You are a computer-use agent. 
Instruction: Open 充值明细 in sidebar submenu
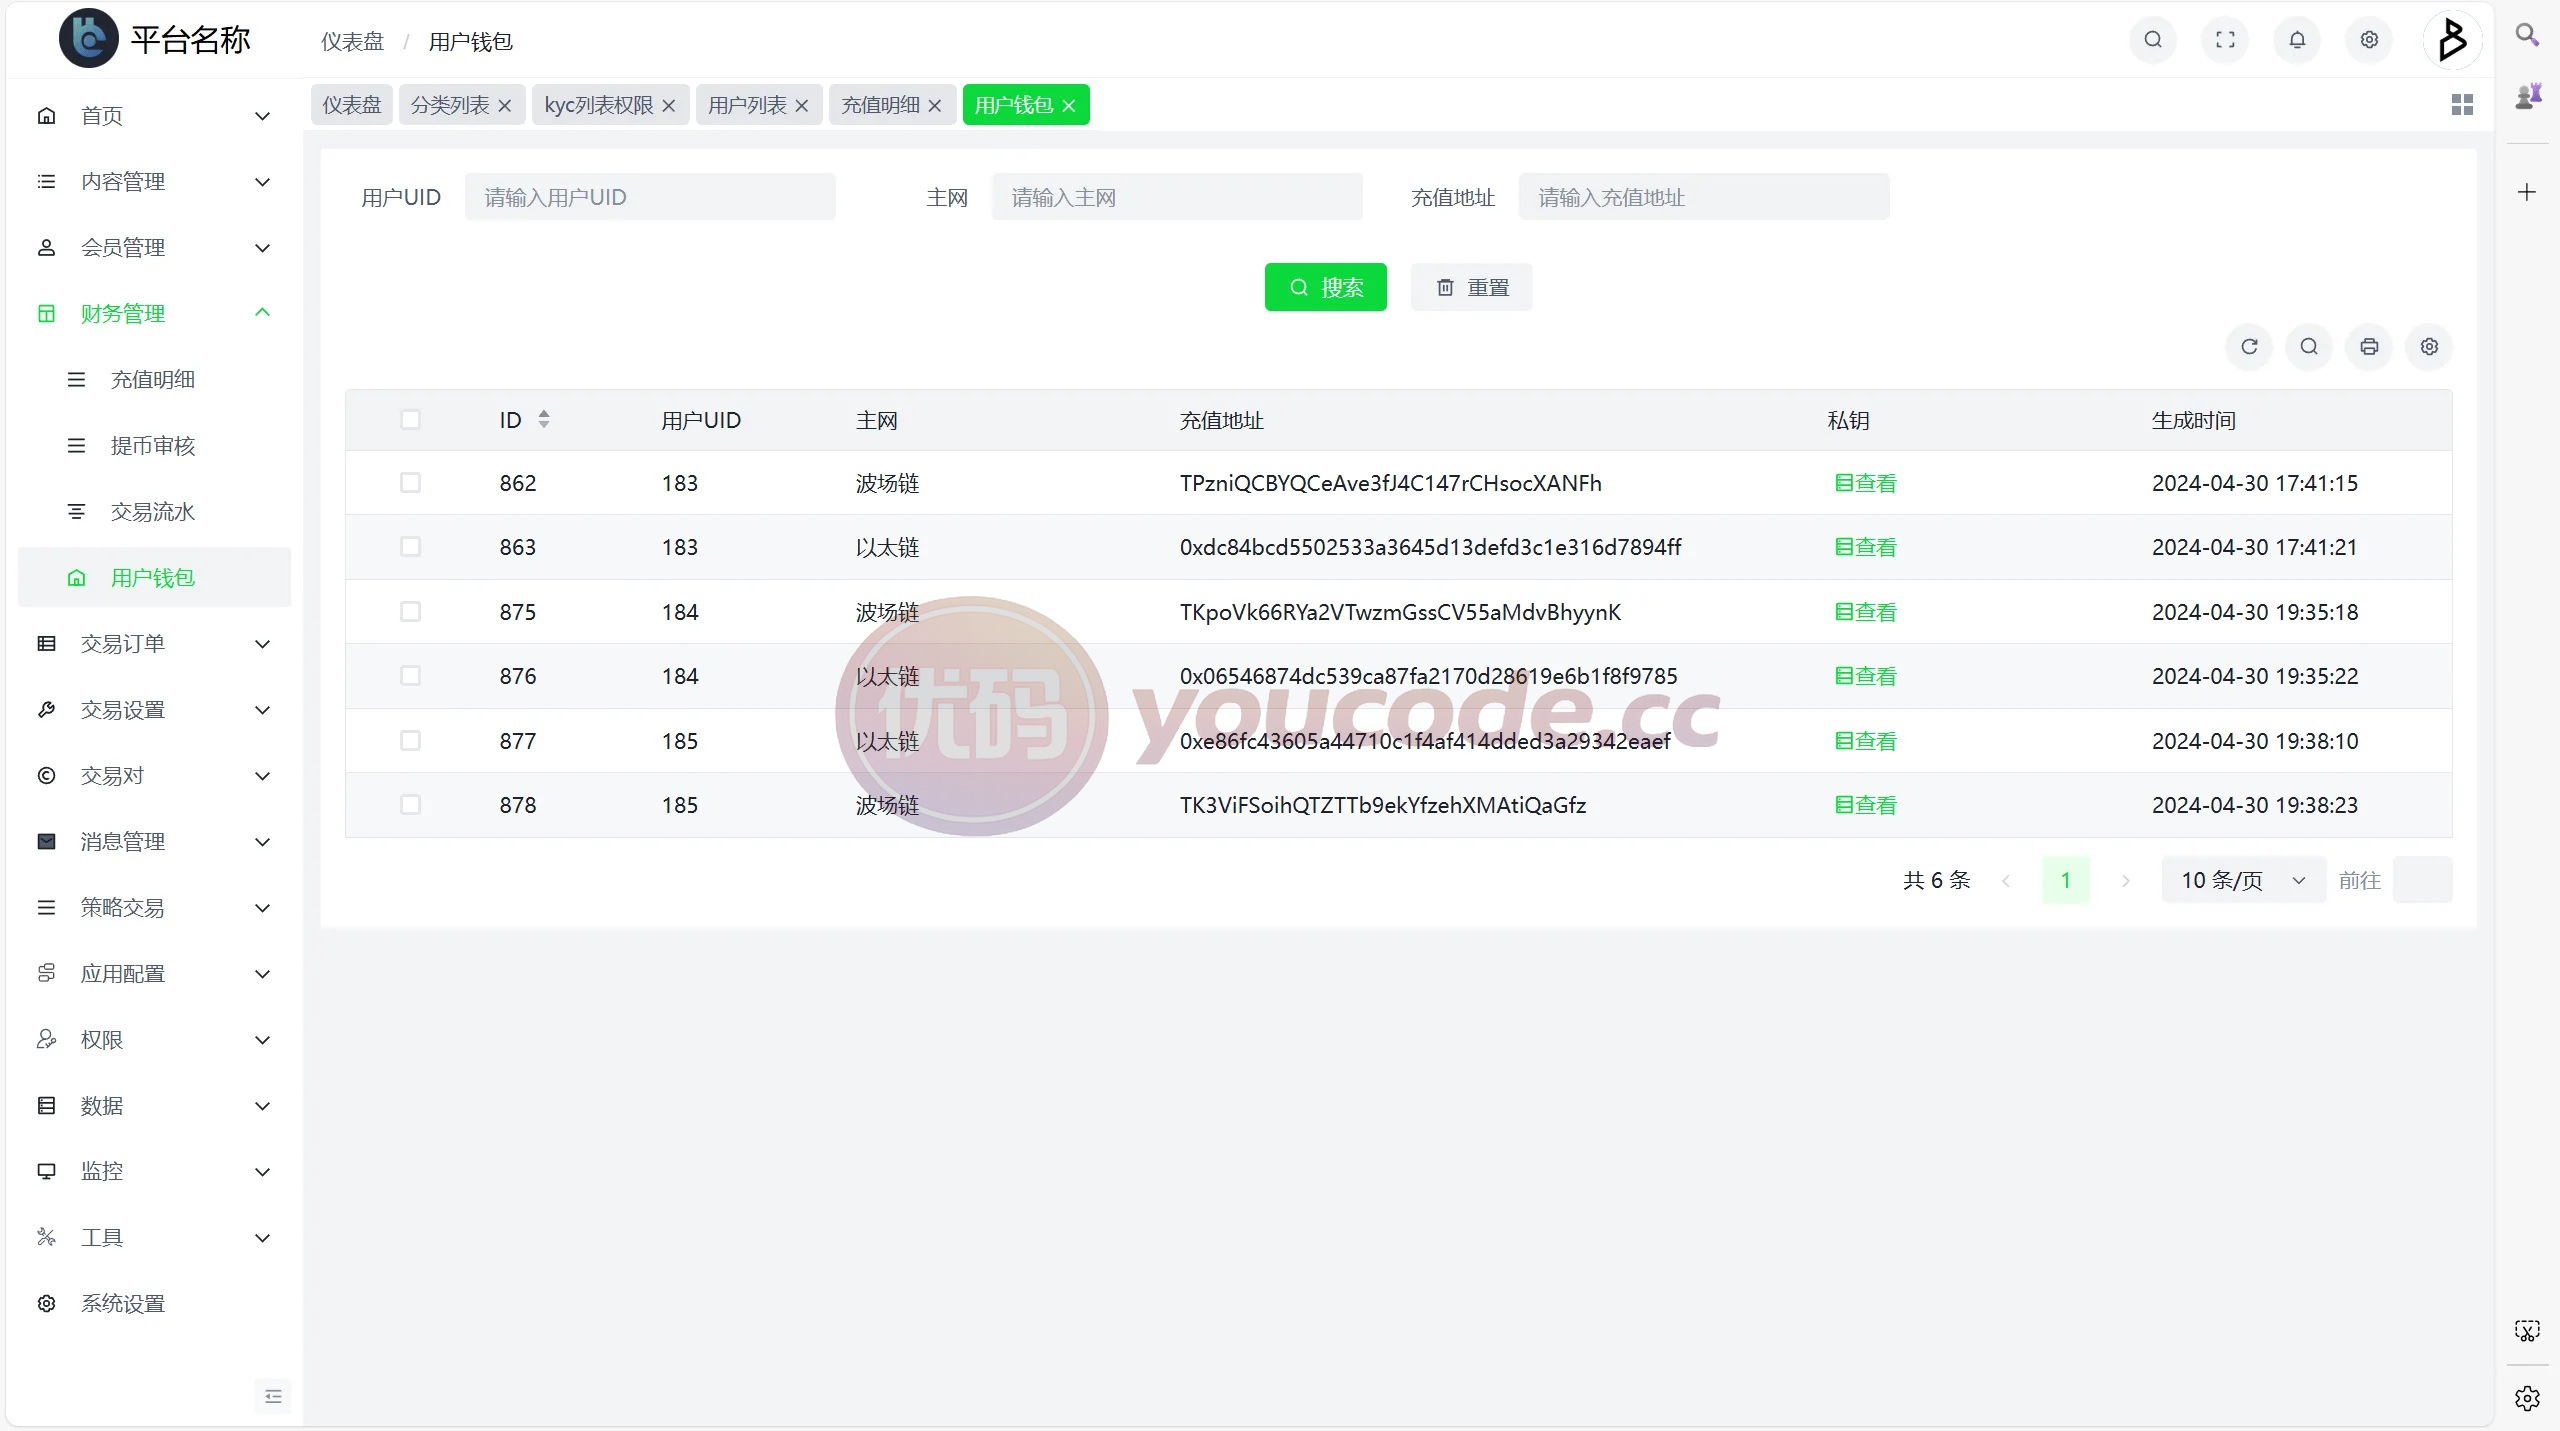point(154,380)
